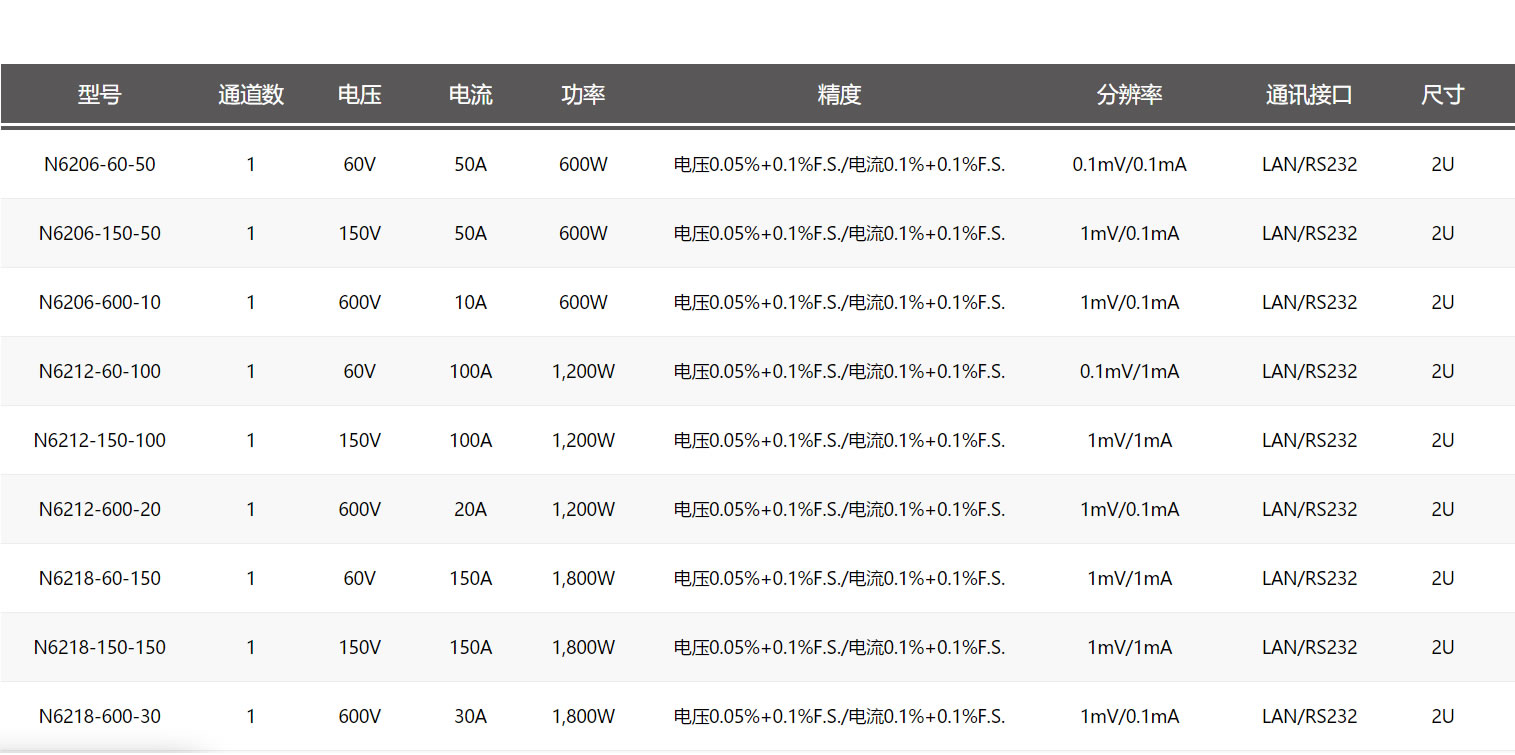Click accuracy text in N6218-600-30 row

[x=840, y=716]
